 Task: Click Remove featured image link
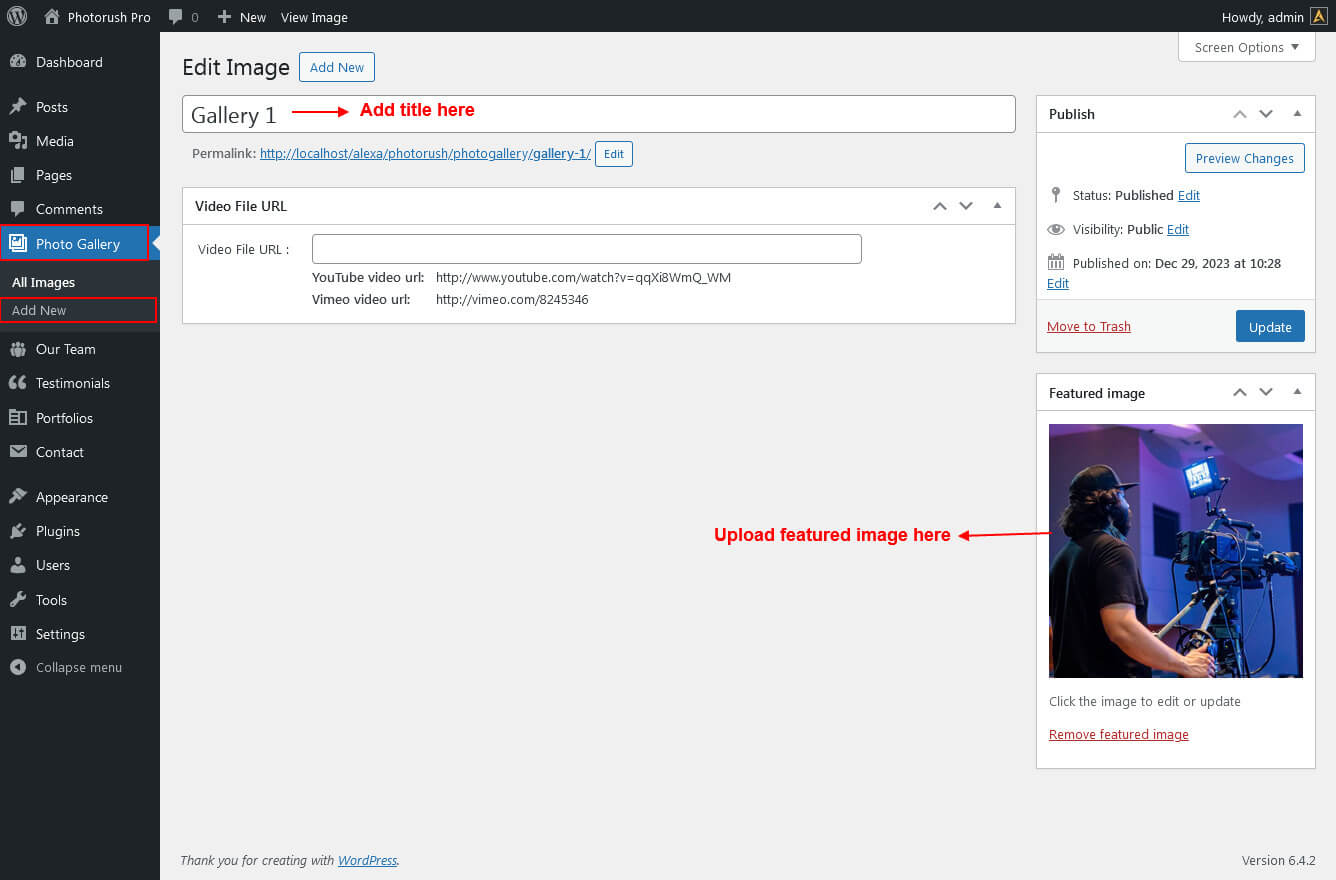click(1119, 734)
